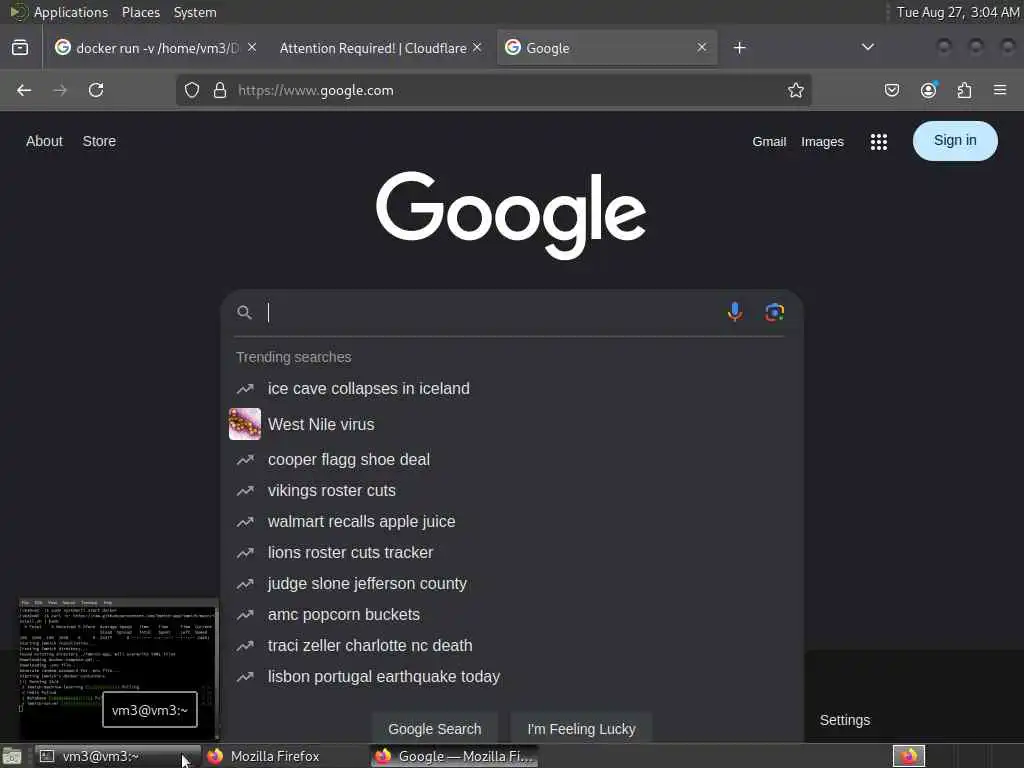
Task: Click the show desktop icon in the bottom panel
Action: coord(12,757)
